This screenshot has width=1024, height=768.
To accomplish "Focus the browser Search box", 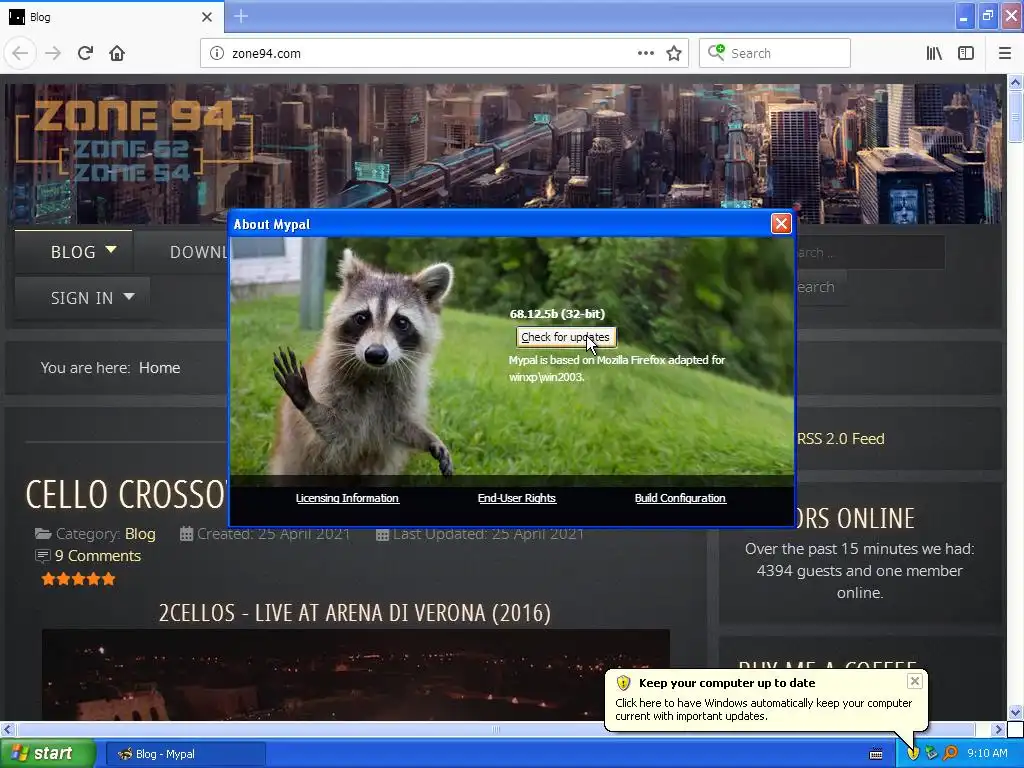I will point(775,53).
